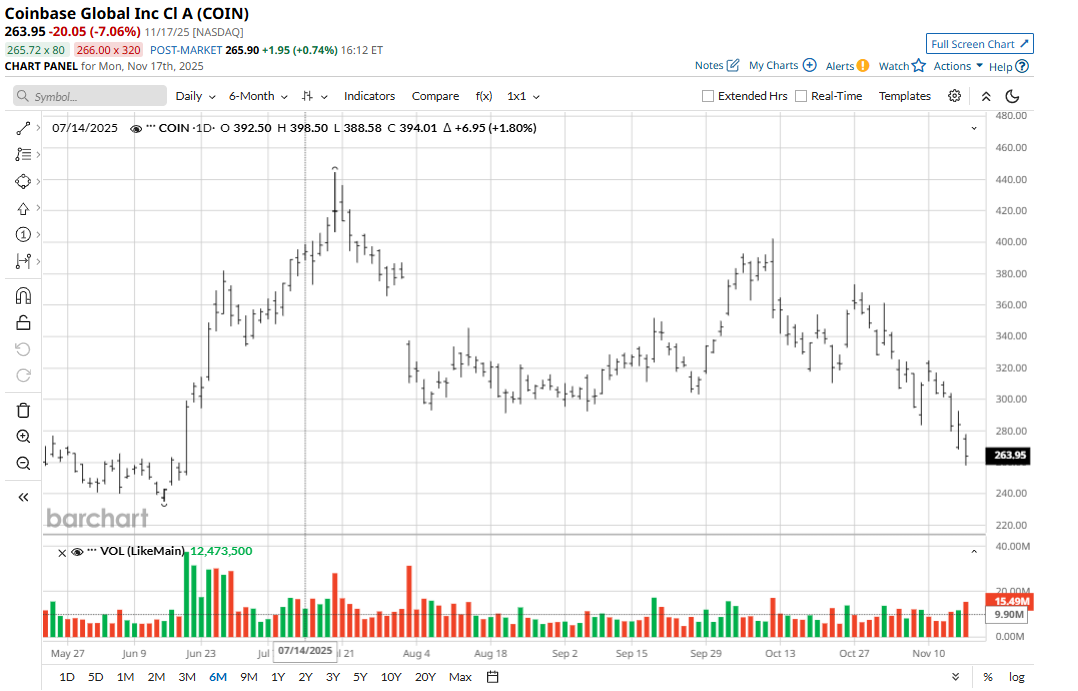
Task: Select the 3M time range
Action: (x=187, y=677)
